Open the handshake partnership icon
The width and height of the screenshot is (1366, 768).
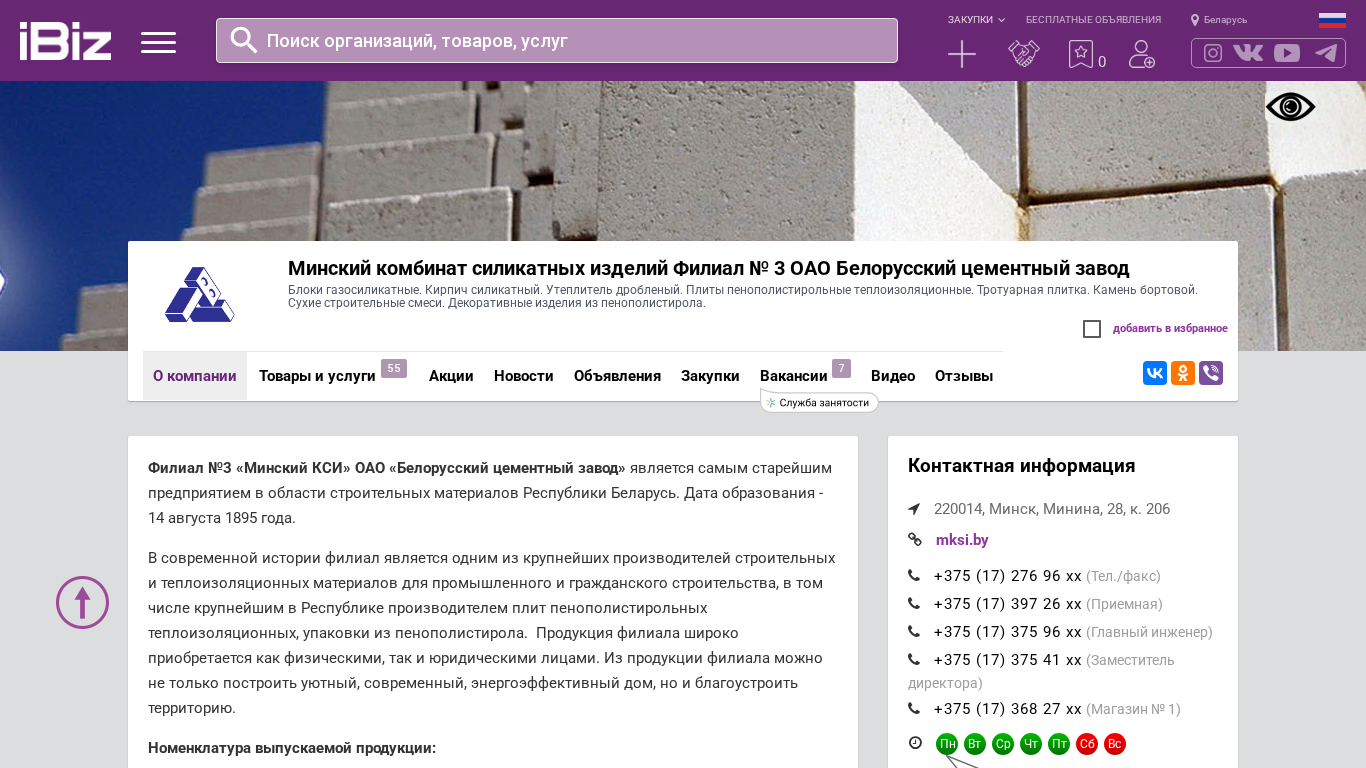[x=1024, y=54]
